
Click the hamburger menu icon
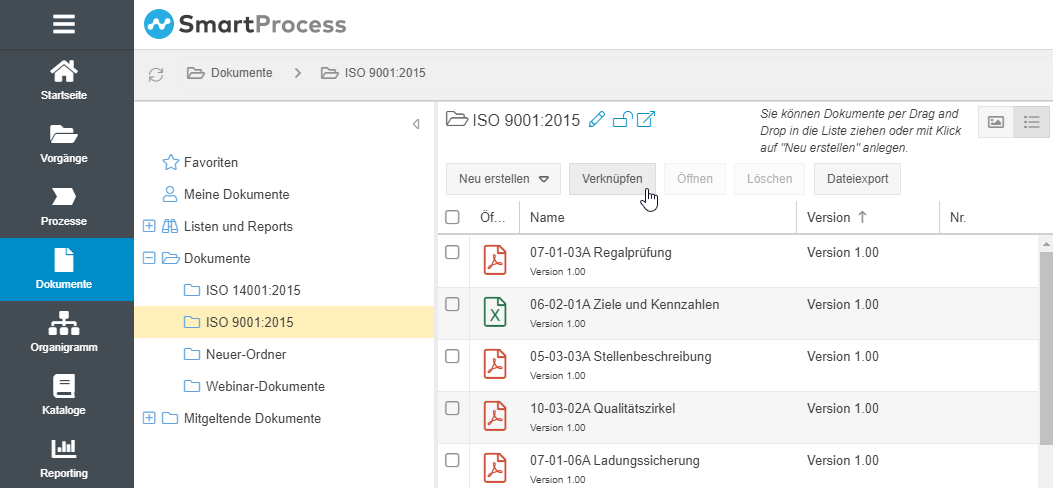(x=66, y=23)
